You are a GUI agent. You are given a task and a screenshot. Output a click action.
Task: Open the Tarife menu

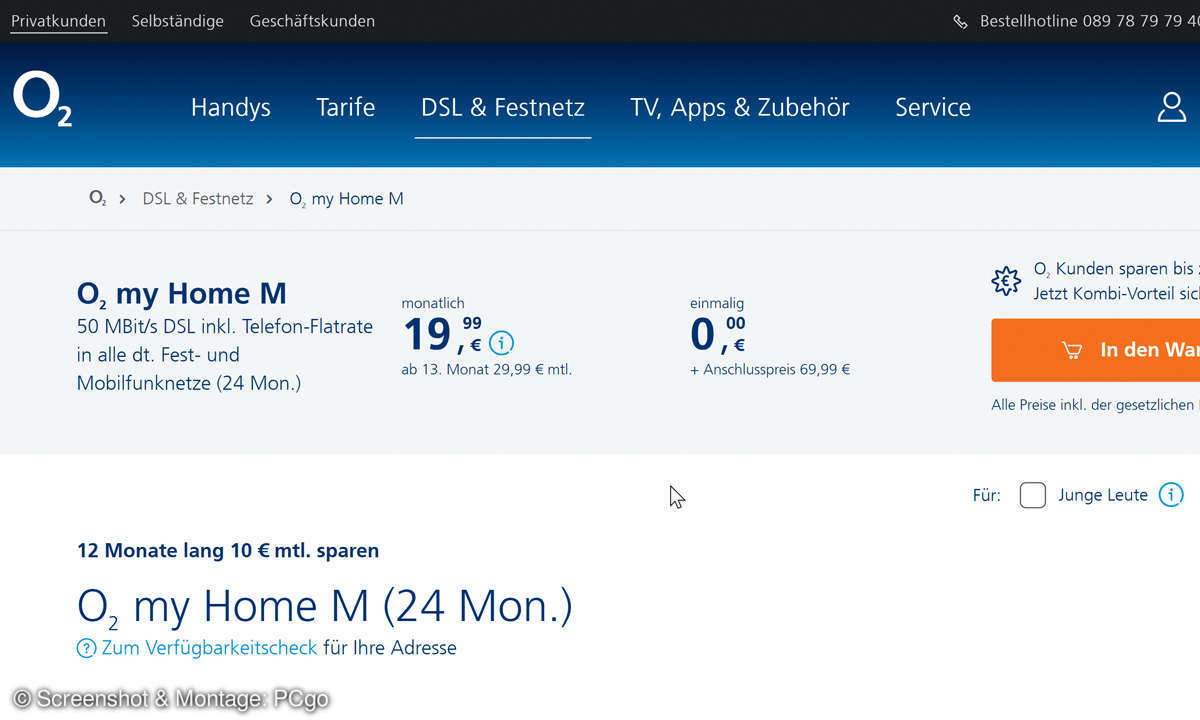tap(346, 107)
